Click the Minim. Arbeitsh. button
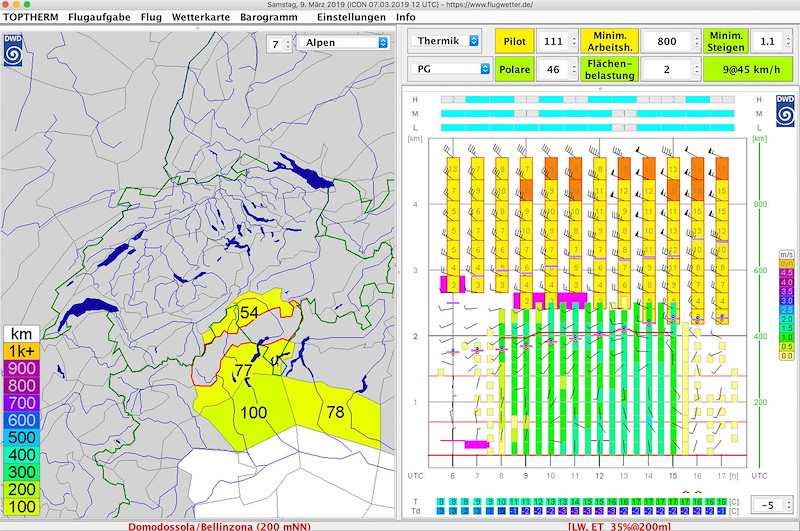The height and width of the screenshot is (531, 800). (609, 41)
